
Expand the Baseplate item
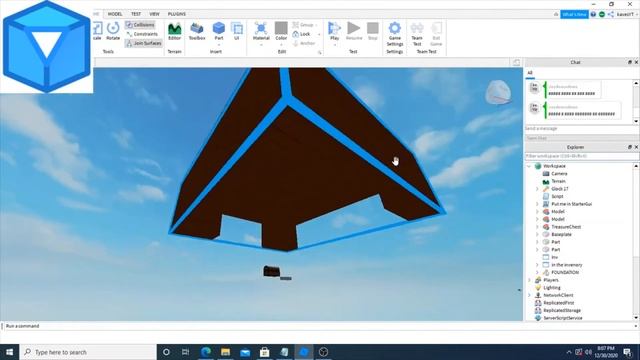click(537, 234)
